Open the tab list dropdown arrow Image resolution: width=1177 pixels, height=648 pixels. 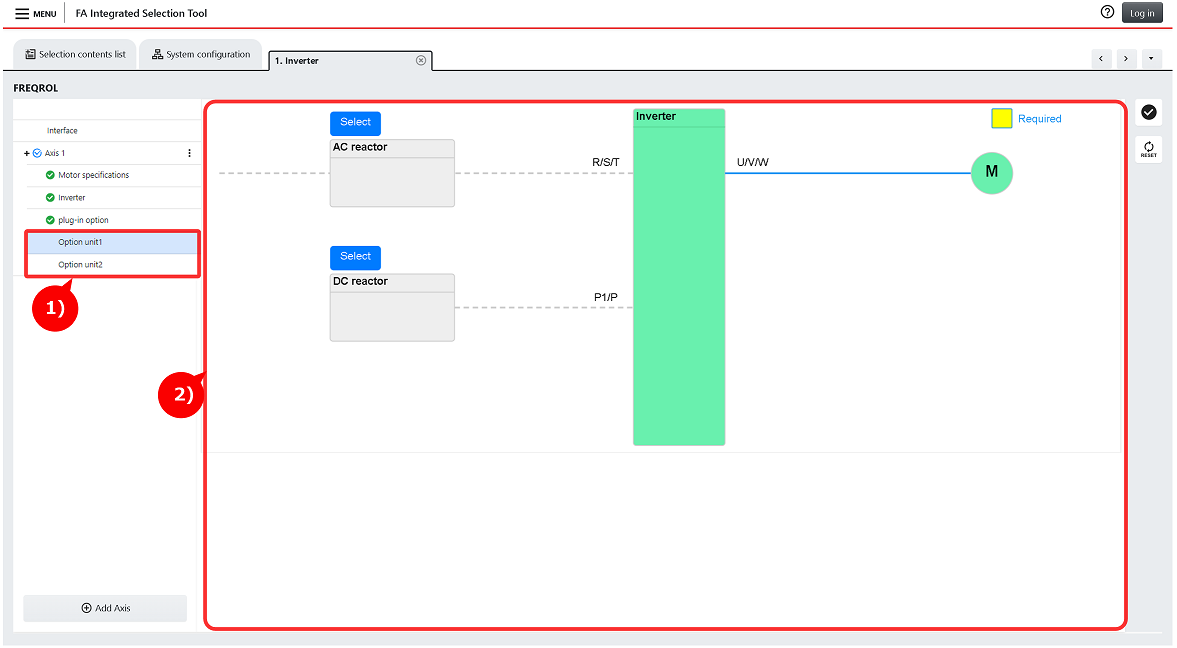tap(1151, 59)
